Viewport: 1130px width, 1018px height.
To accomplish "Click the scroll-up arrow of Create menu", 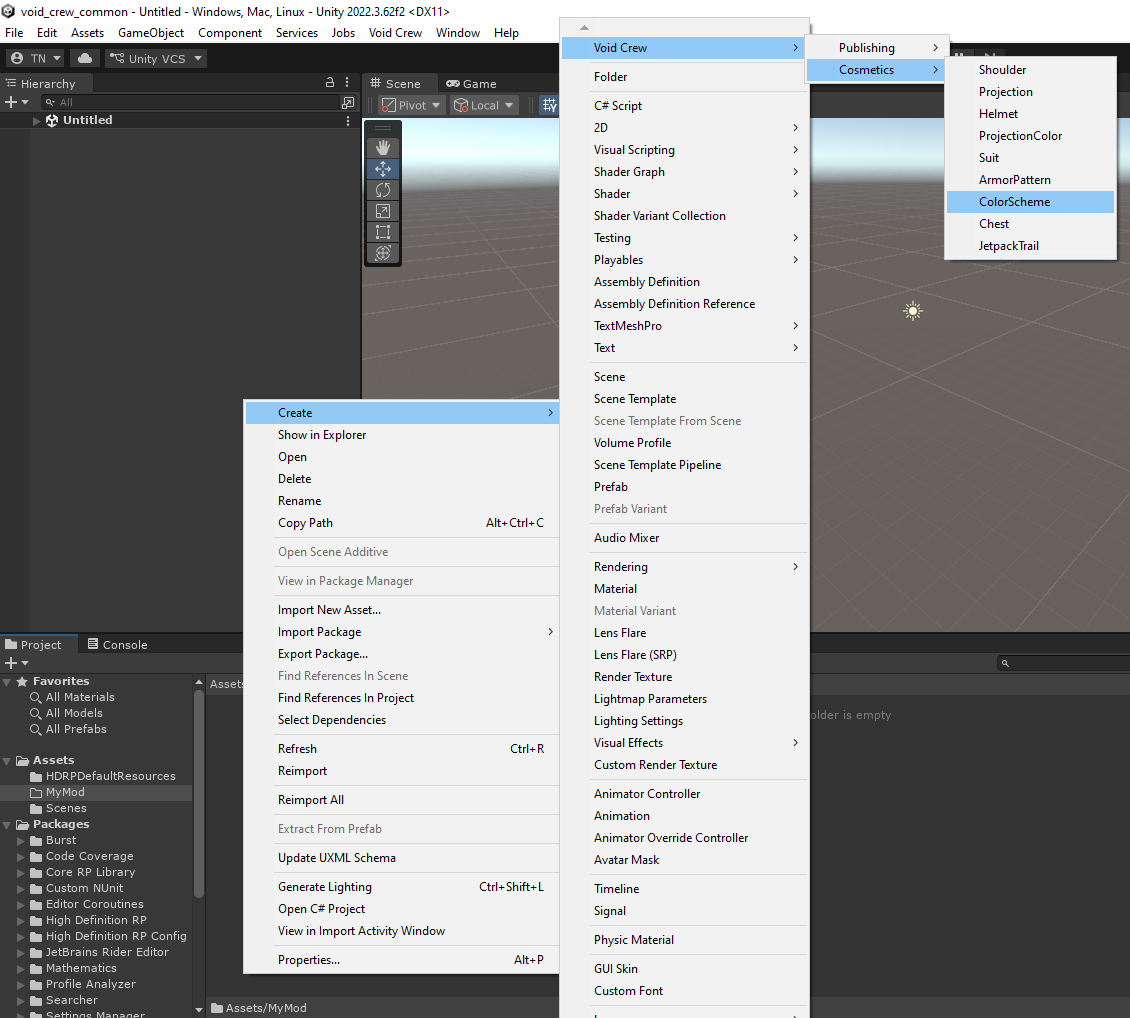I will pyautogui.click(x=584, y=27).
